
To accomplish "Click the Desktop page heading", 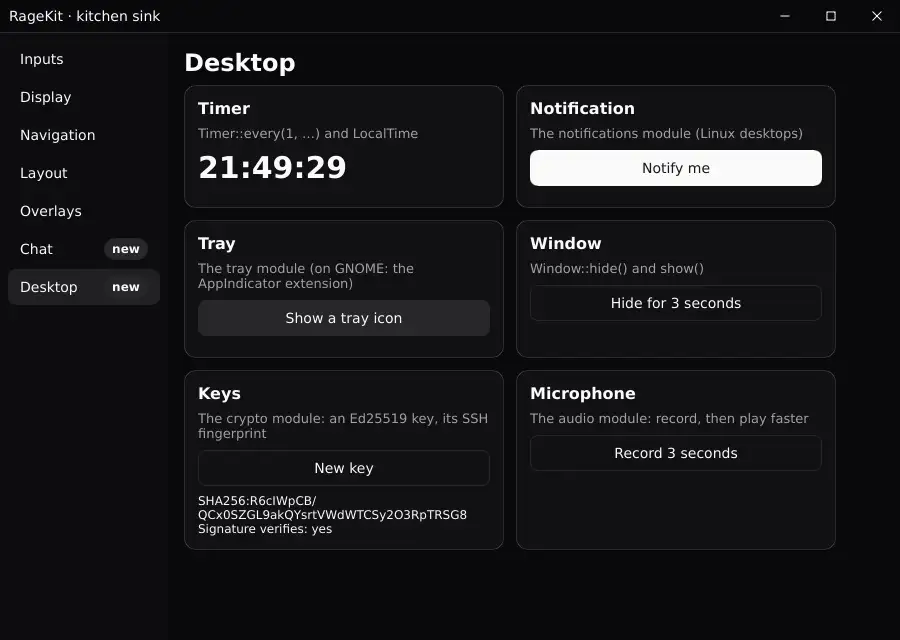I will 240,63.
